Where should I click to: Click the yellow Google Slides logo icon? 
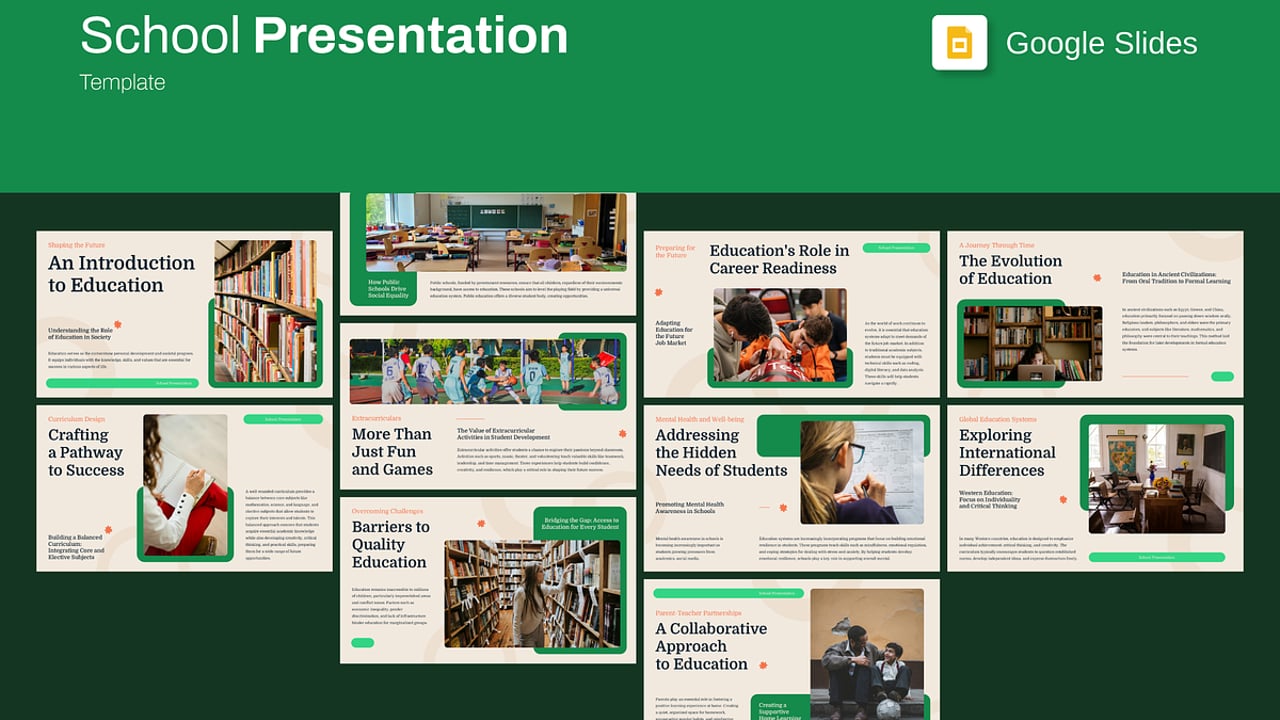tap(959, 43)
